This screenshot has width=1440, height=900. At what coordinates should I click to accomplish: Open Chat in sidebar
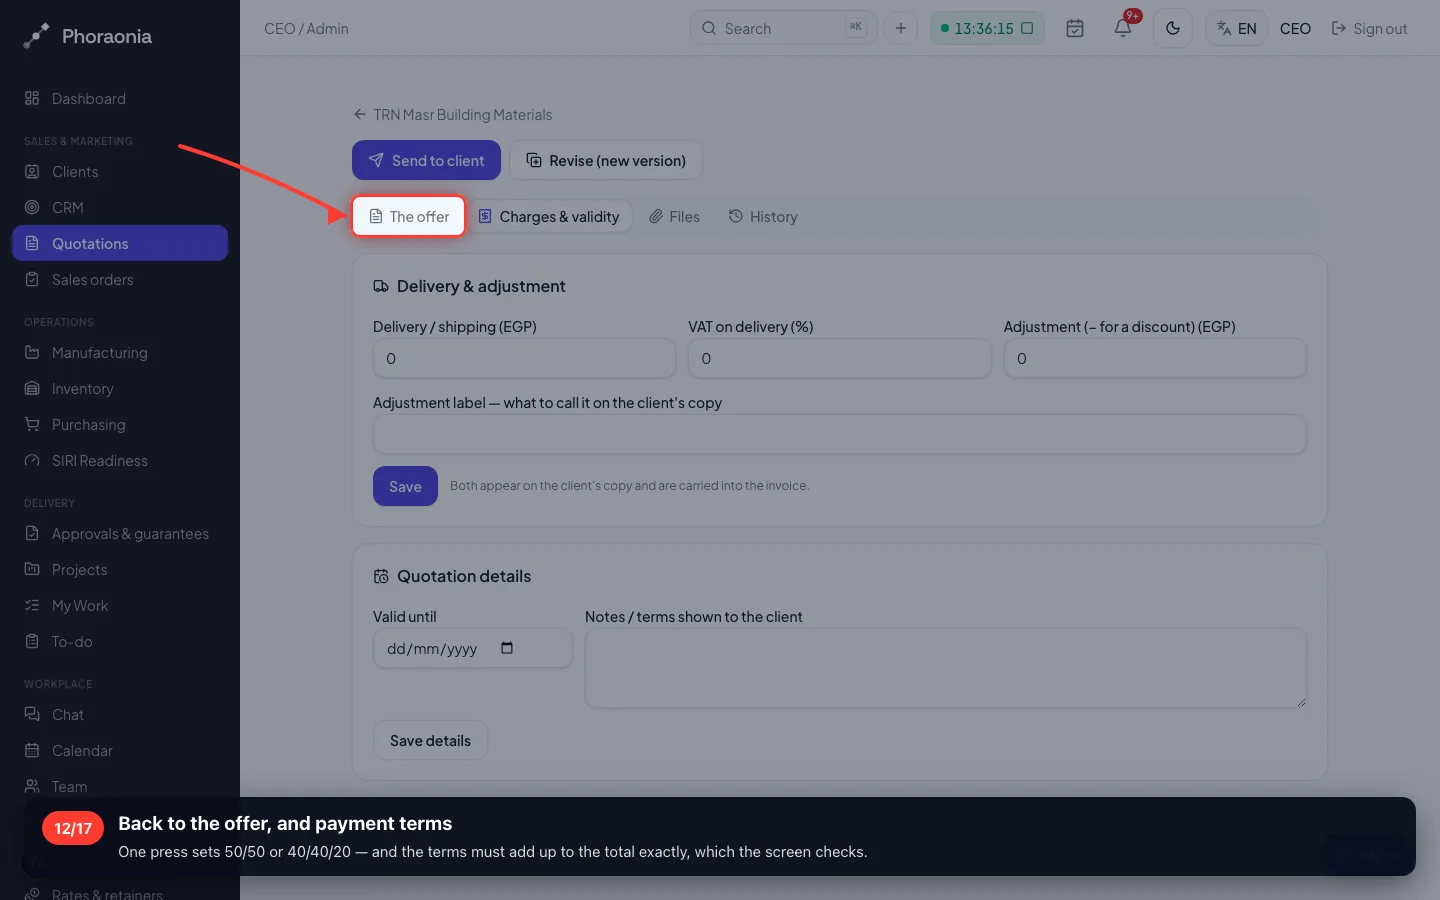tap(120, 715)
